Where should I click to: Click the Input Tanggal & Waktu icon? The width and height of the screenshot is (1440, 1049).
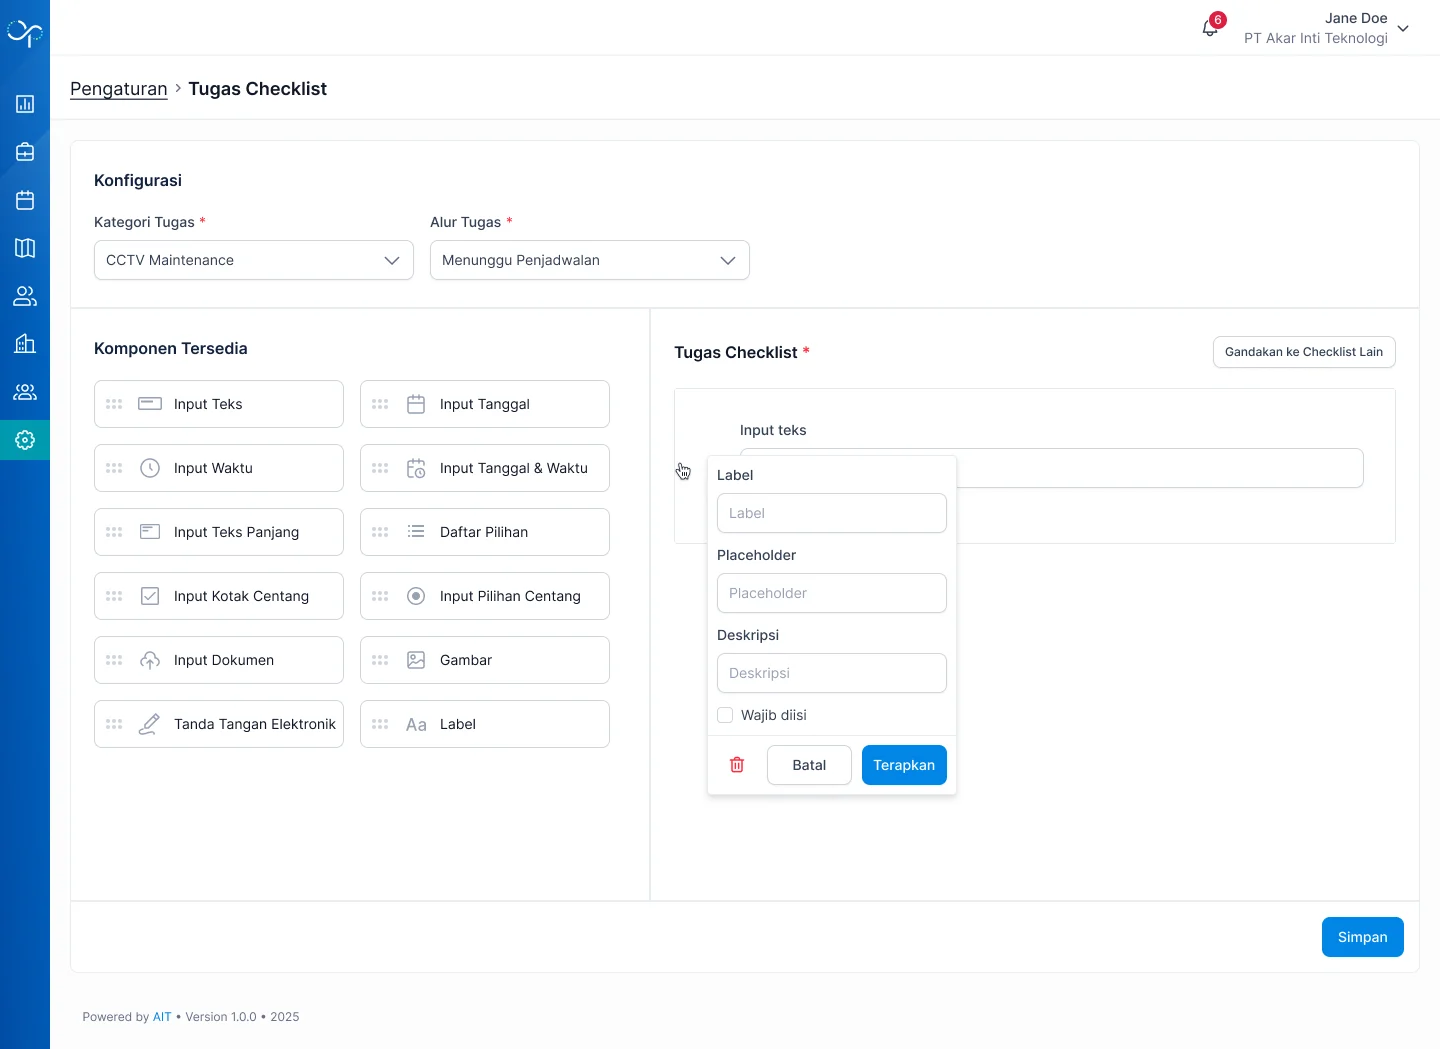tap(416, 468)
